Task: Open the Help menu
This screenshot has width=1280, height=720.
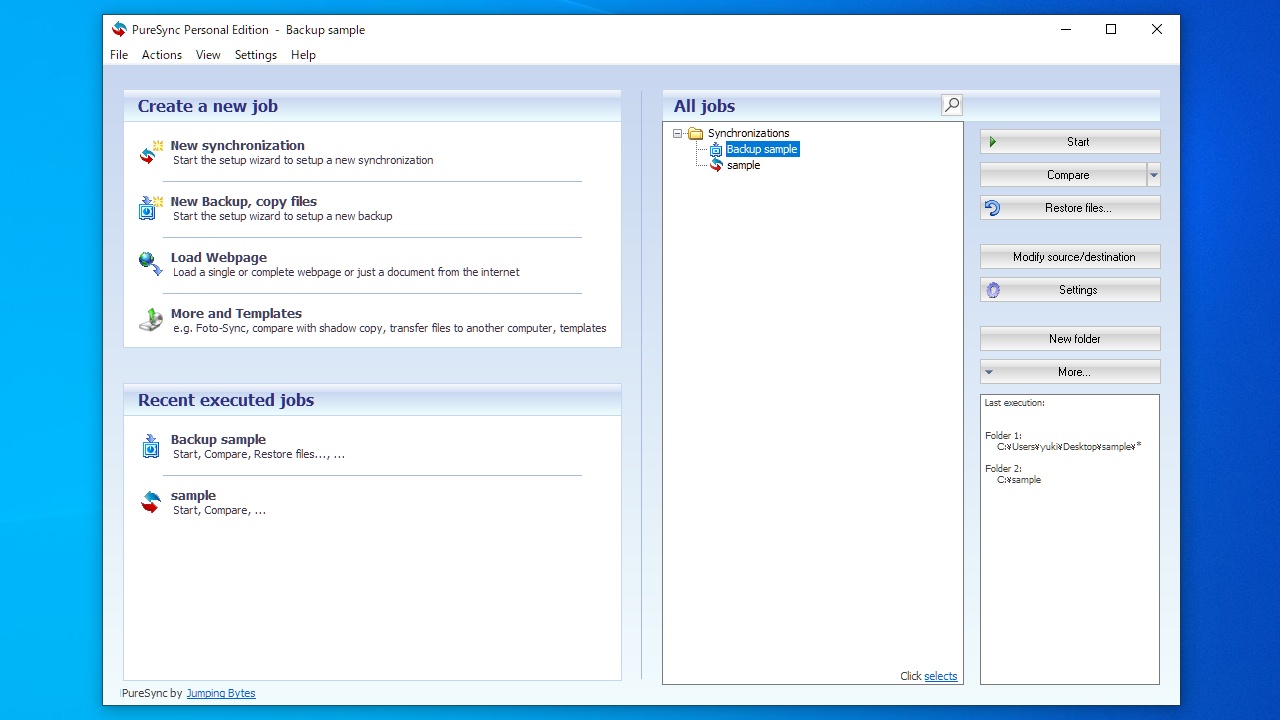Action: [303, 55]
